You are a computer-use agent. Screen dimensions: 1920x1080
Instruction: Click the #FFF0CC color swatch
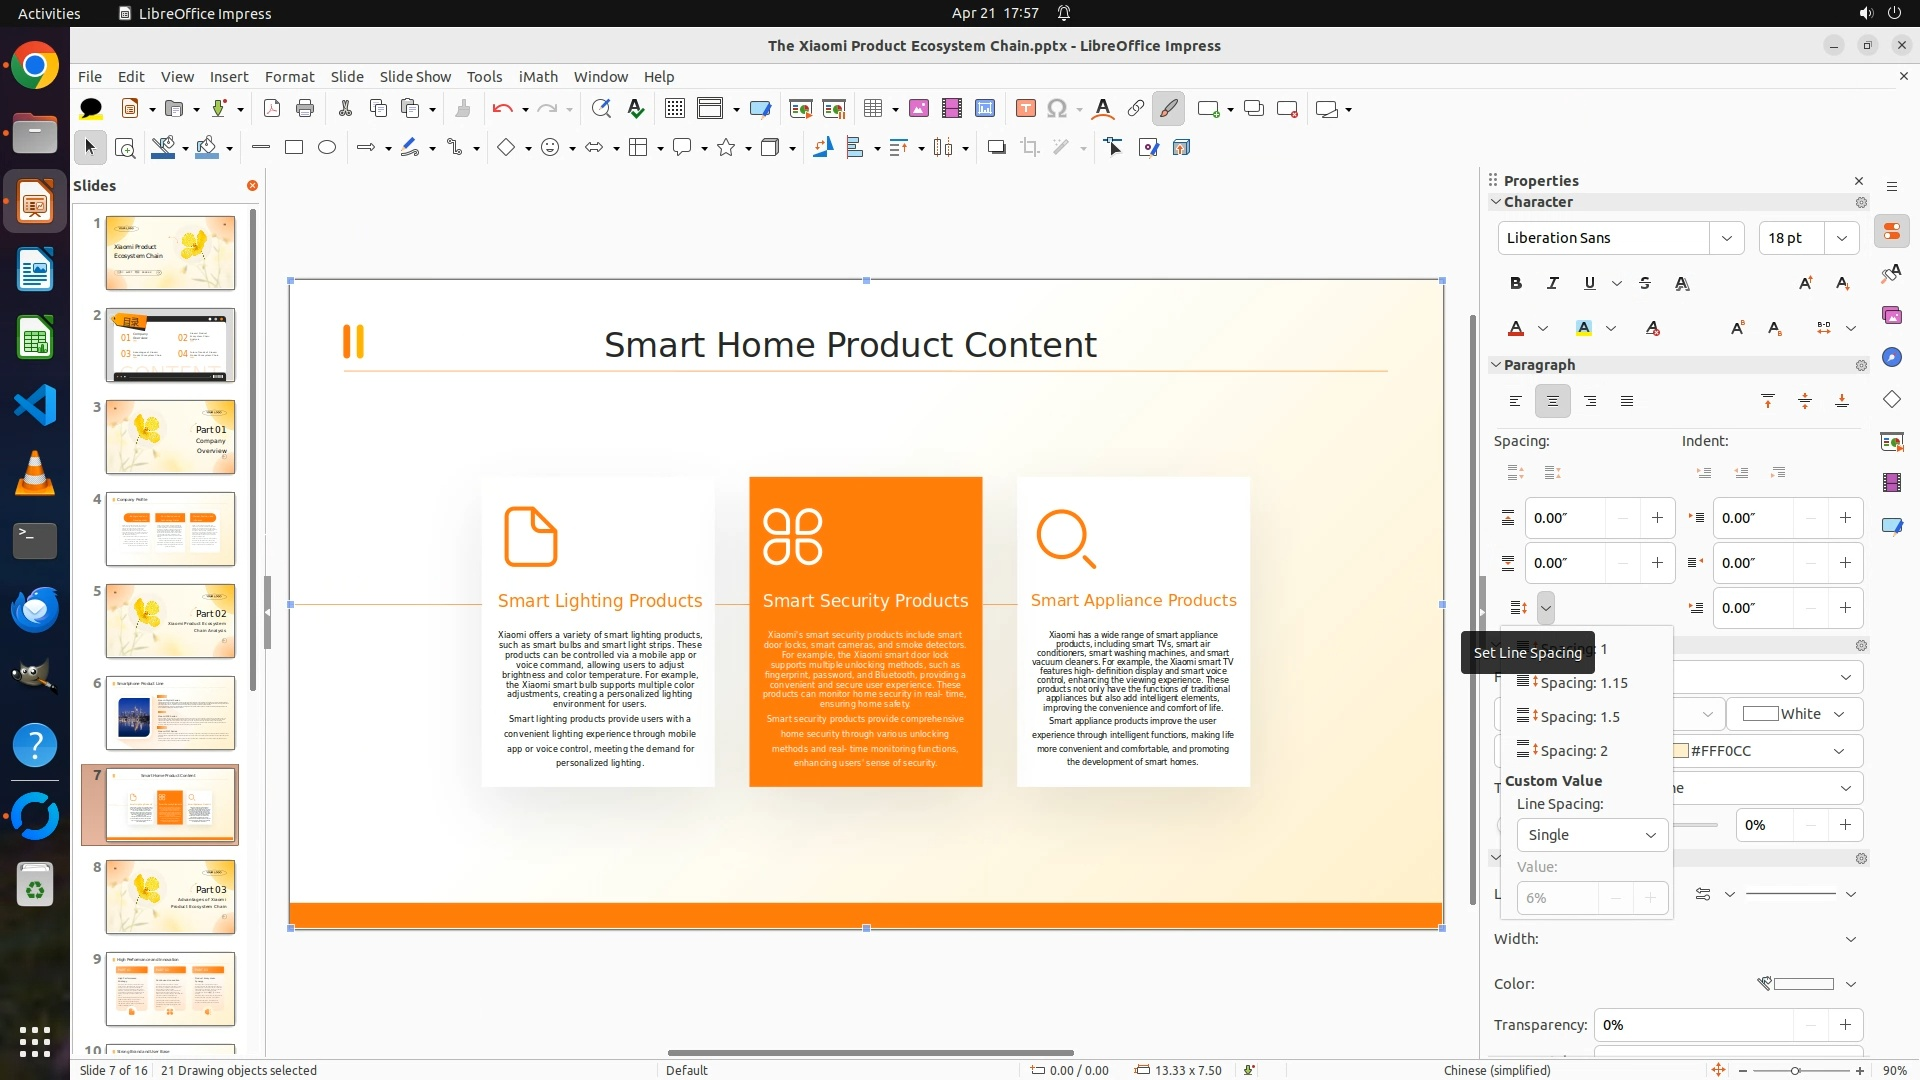(1682, 751)
